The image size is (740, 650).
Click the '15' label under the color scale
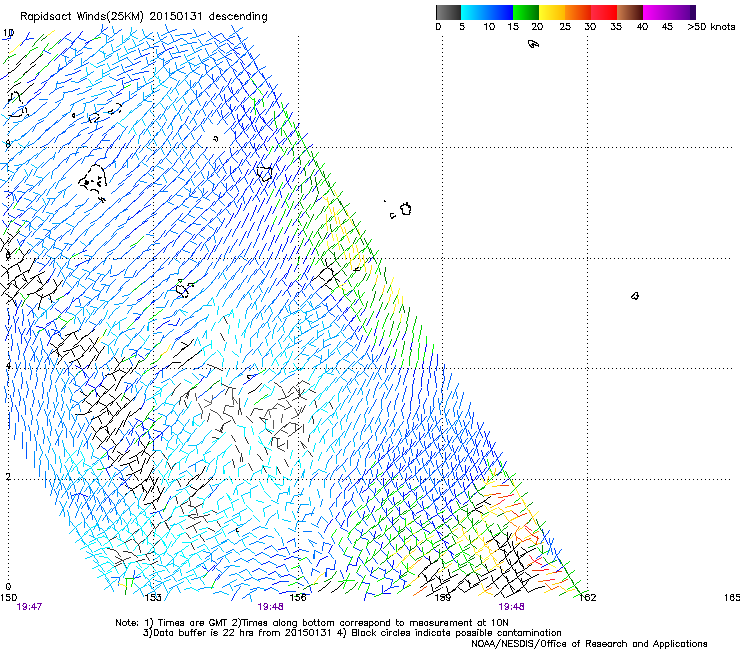coord(513,26)
